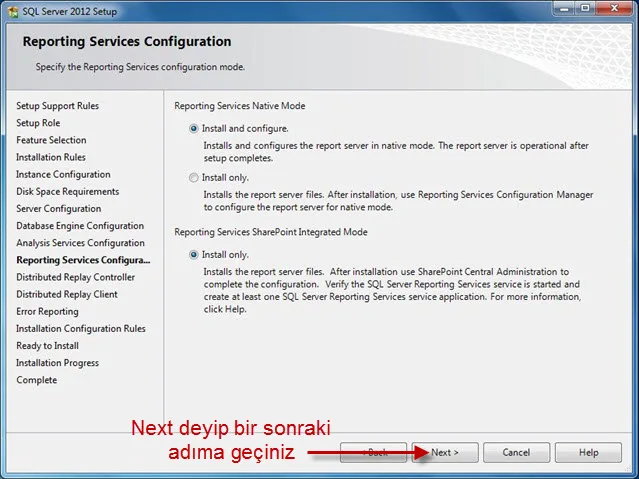Click 'Reporting Services Native Mode' heading
639x479 pixels.
240,106
